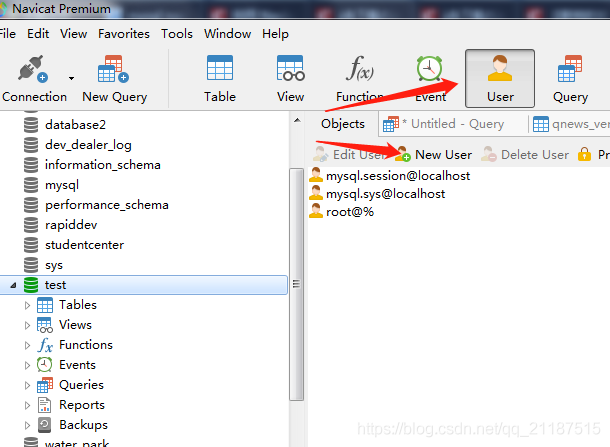Click the root@% user avatar icon
Viewport: 610px width, 447px height.
tap(316, 211)
